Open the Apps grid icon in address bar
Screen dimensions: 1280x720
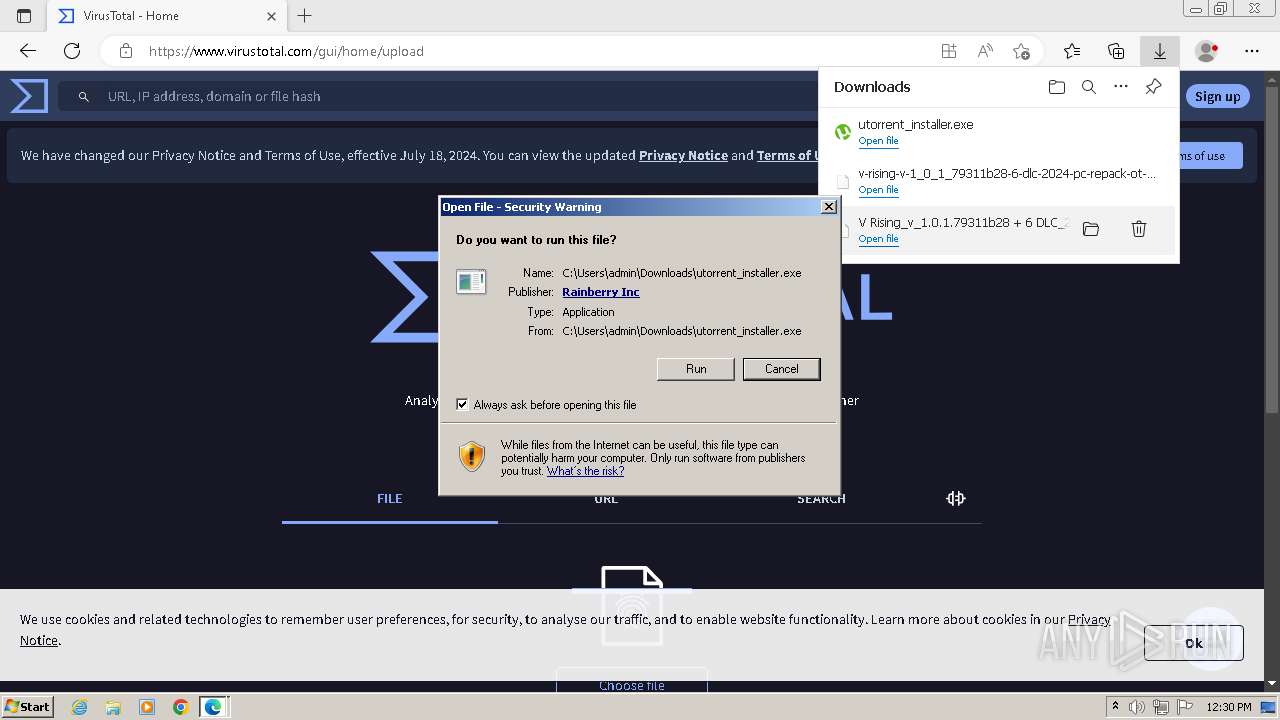tap(949, 51)
